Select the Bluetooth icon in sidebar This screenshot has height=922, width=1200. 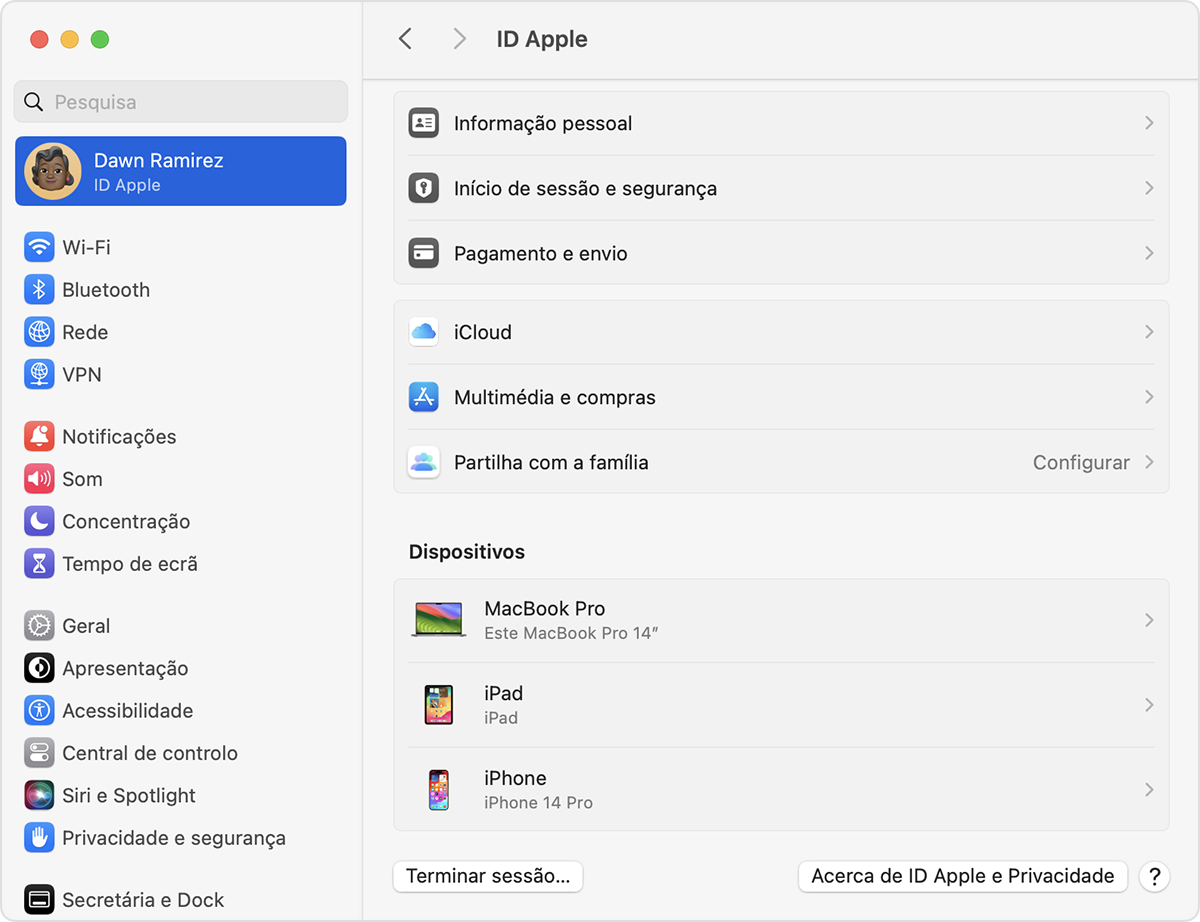[39, 290]
